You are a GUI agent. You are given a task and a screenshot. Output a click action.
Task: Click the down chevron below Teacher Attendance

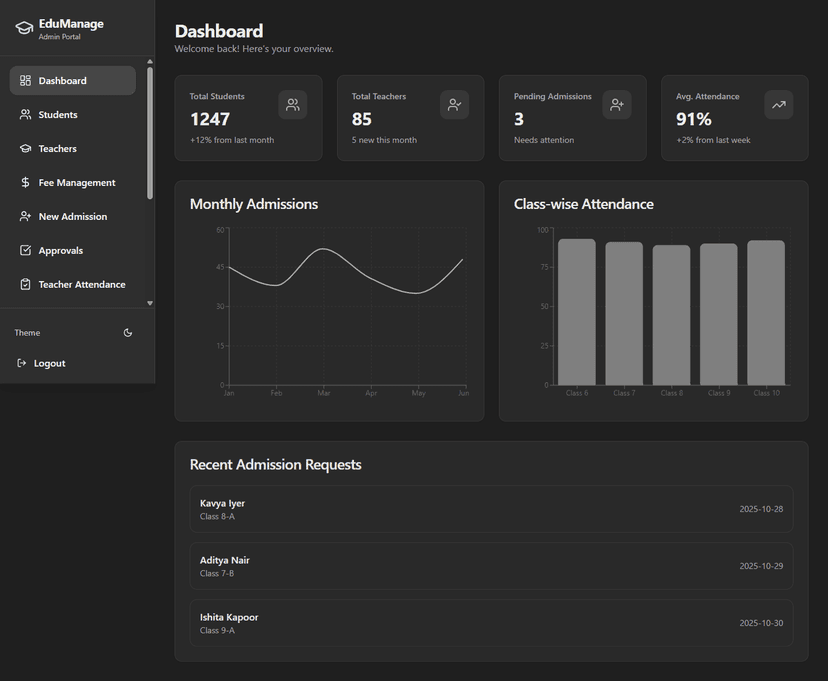(149, 302)
